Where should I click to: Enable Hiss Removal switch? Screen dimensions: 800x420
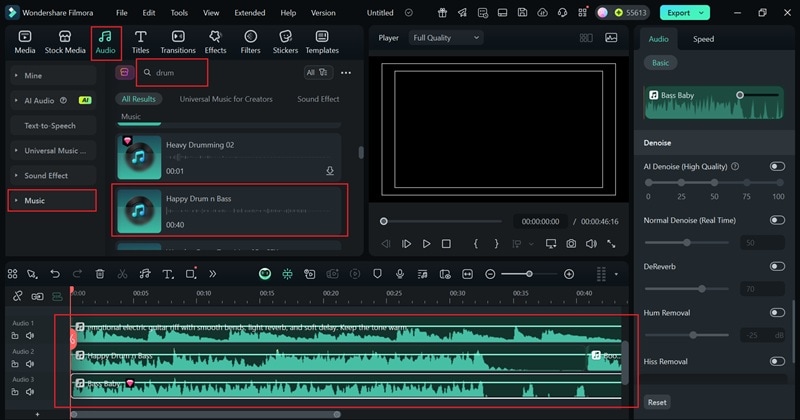tap(777, 361)
